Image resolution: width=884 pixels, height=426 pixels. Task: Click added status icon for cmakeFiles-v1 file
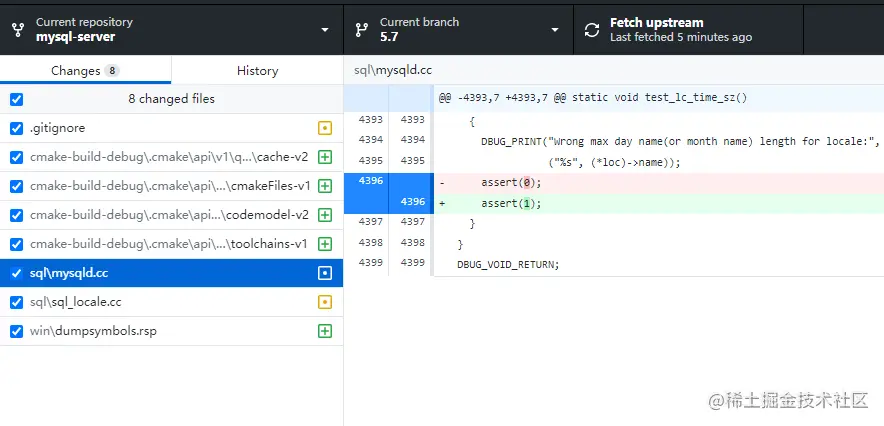[325, 186]
